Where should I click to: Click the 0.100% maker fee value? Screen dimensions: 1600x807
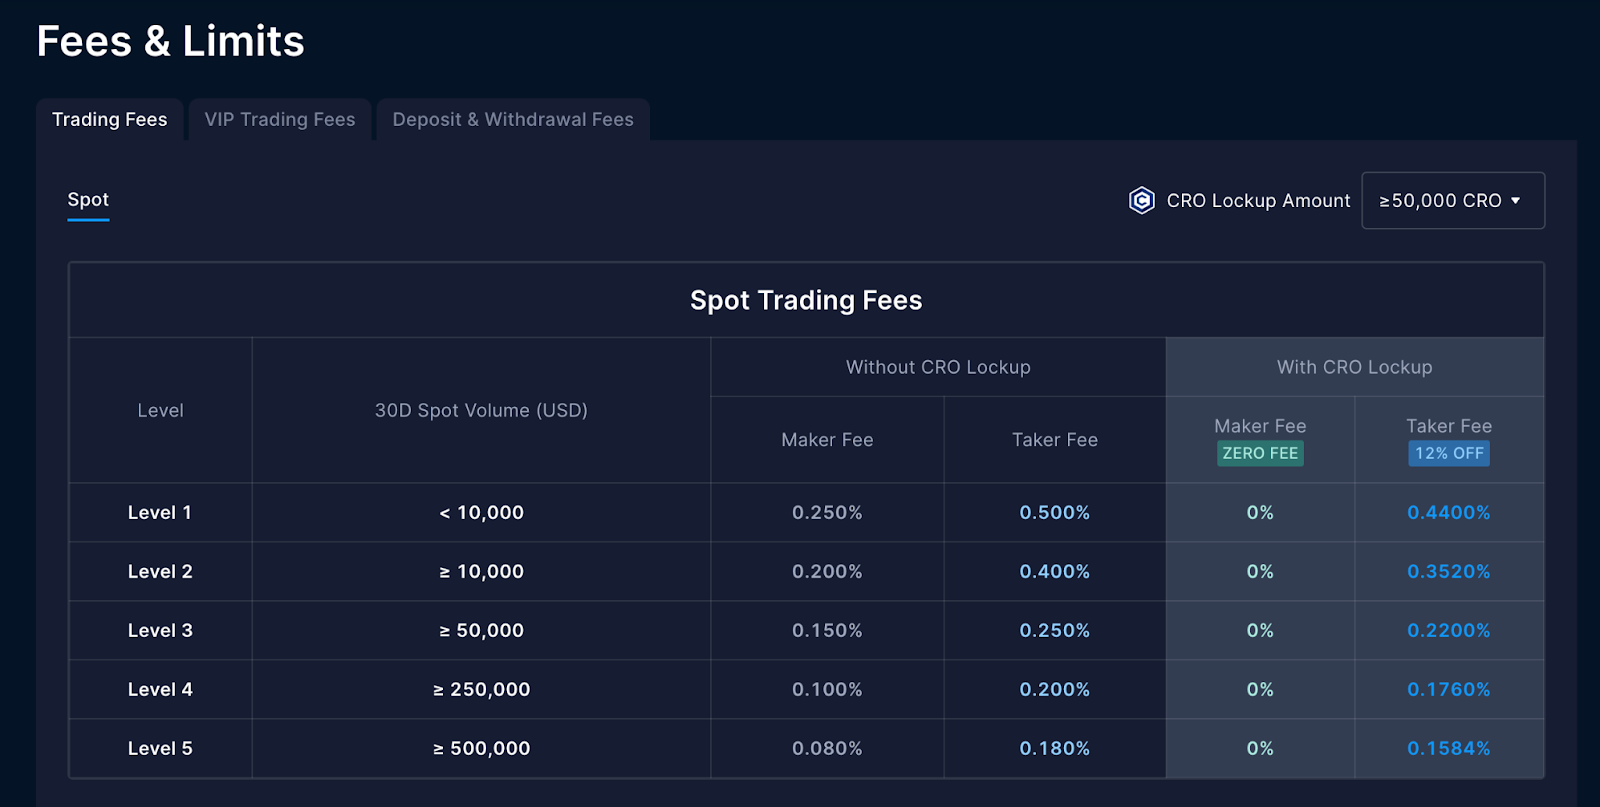coord(827,690)
